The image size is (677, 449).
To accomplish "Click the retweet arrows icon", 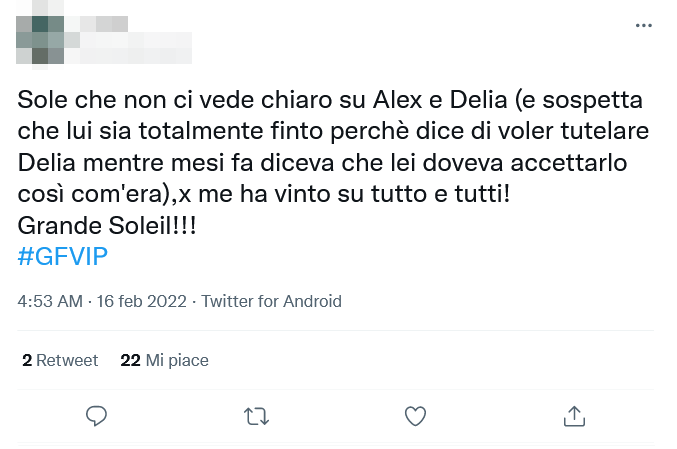I will click(x=256, y=414).
